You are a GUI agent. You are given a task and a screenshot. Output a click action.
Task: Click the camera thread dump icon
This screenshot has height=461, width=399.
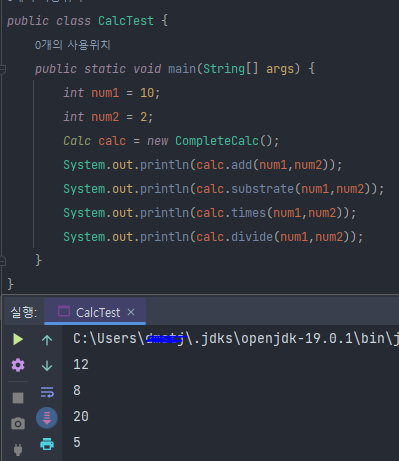point(18,424)
